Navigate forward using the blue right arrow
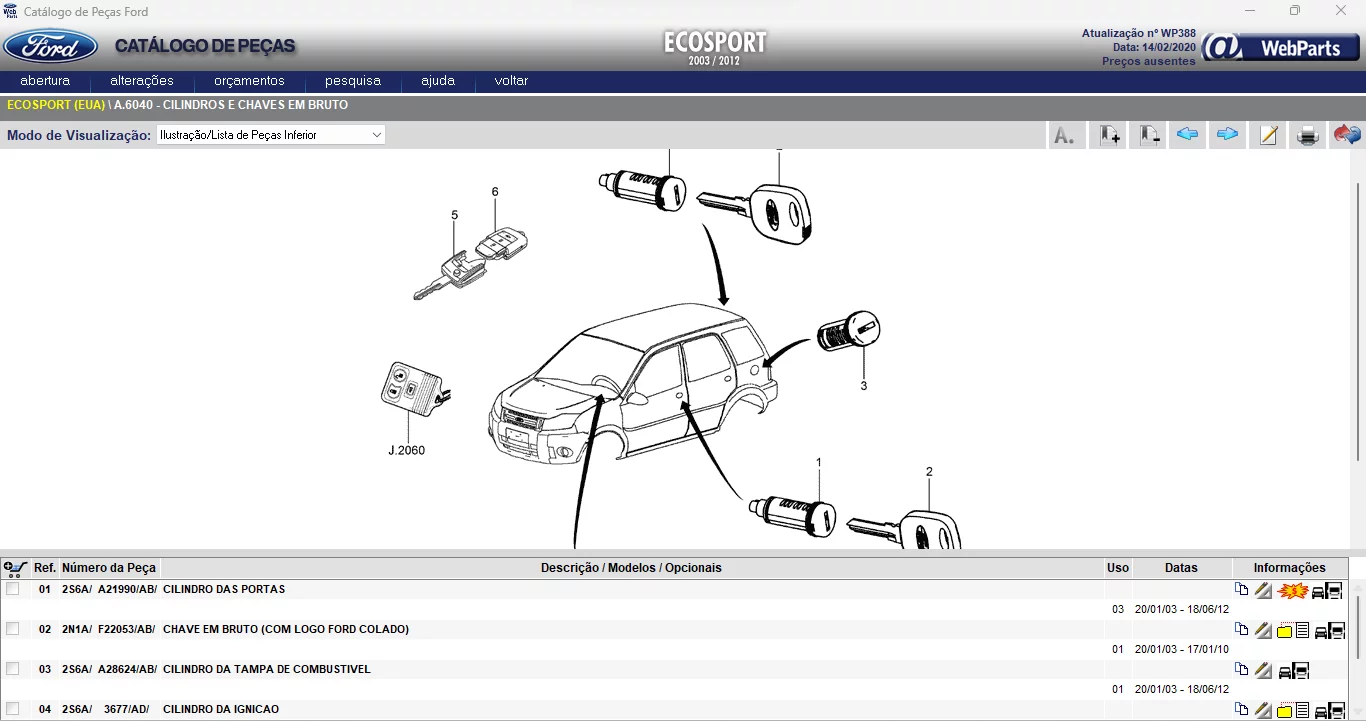The height and width of the screenshot is (721, 1366). [x=1227, y=134]
